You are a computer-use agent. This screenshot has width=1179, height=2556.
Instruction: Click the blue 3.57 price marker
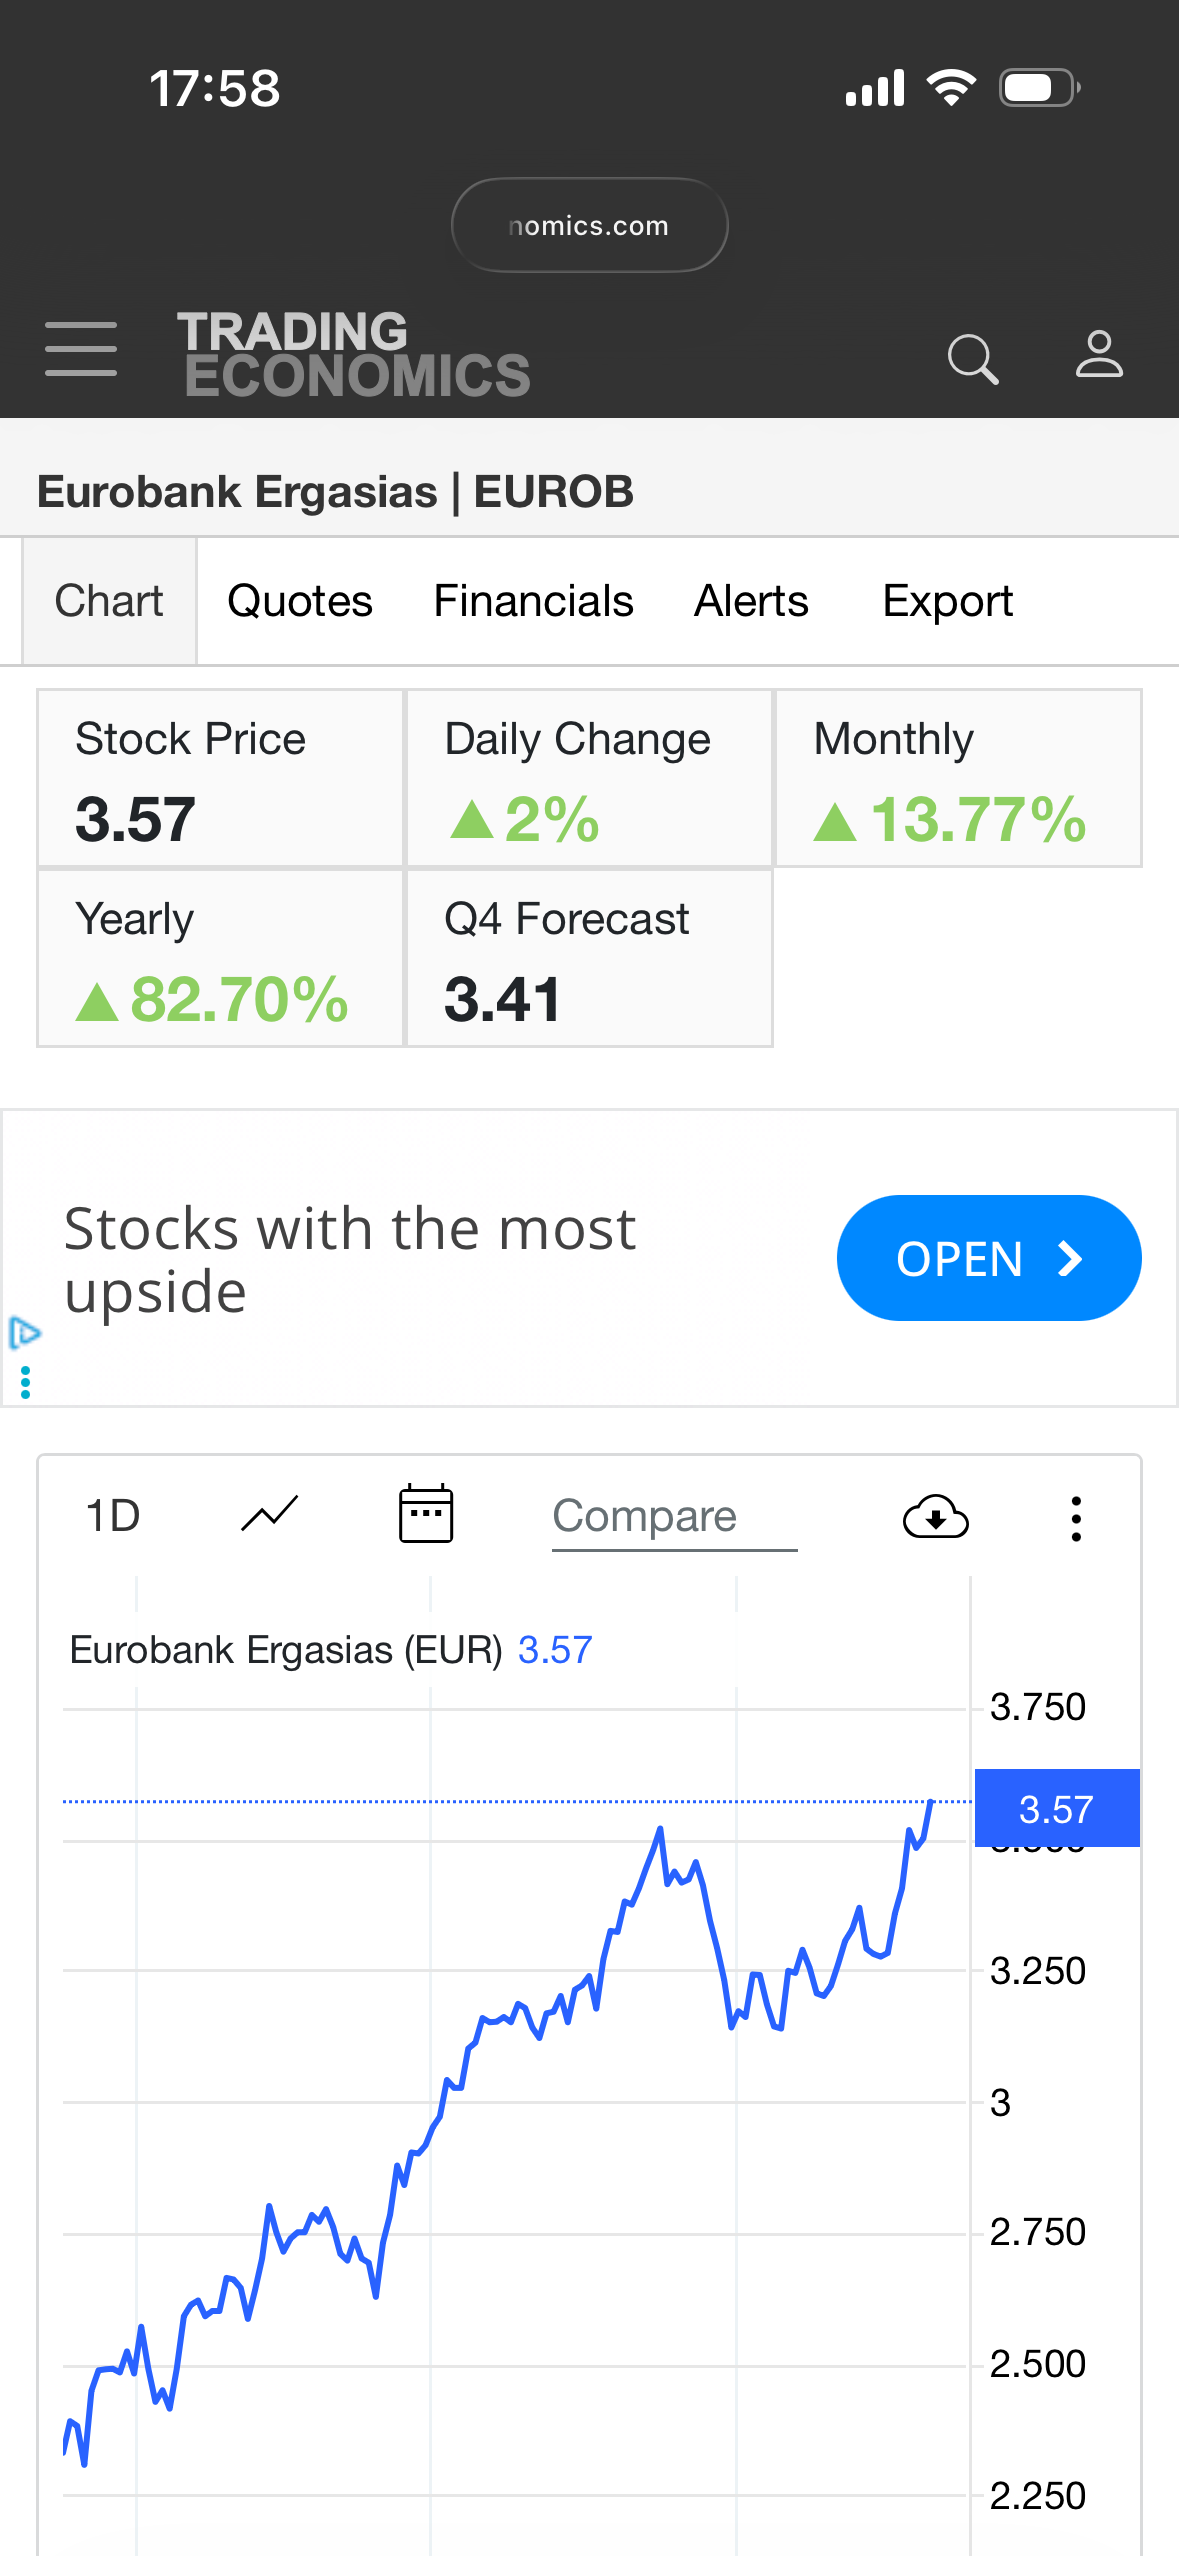[x=1056, y=1808]
